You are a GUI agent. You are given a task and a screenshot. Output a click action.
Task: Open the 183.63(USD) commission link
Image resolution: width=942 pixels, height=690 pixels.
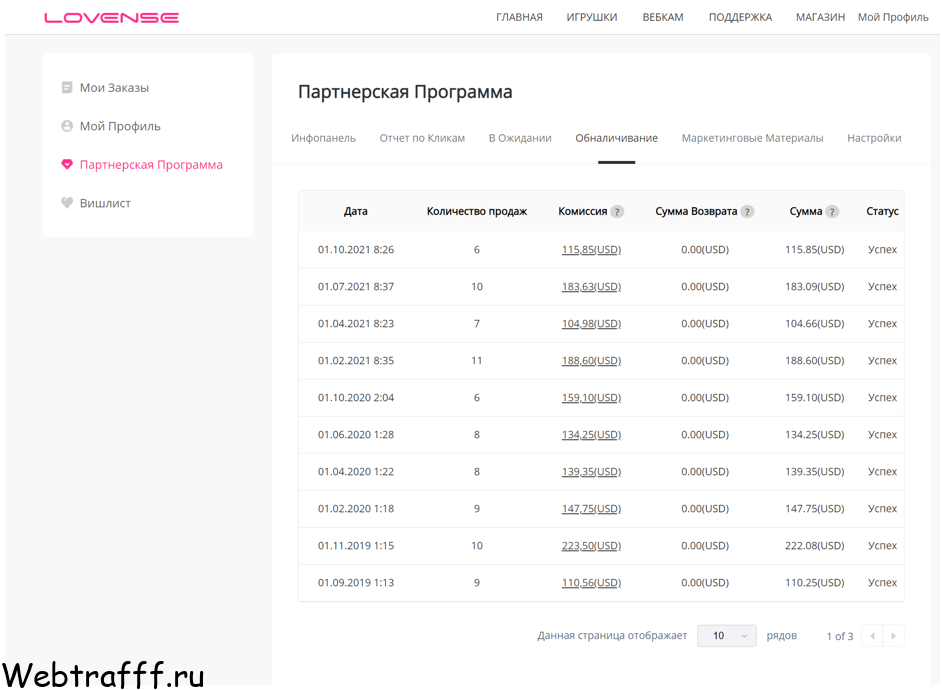coord(591,287)
